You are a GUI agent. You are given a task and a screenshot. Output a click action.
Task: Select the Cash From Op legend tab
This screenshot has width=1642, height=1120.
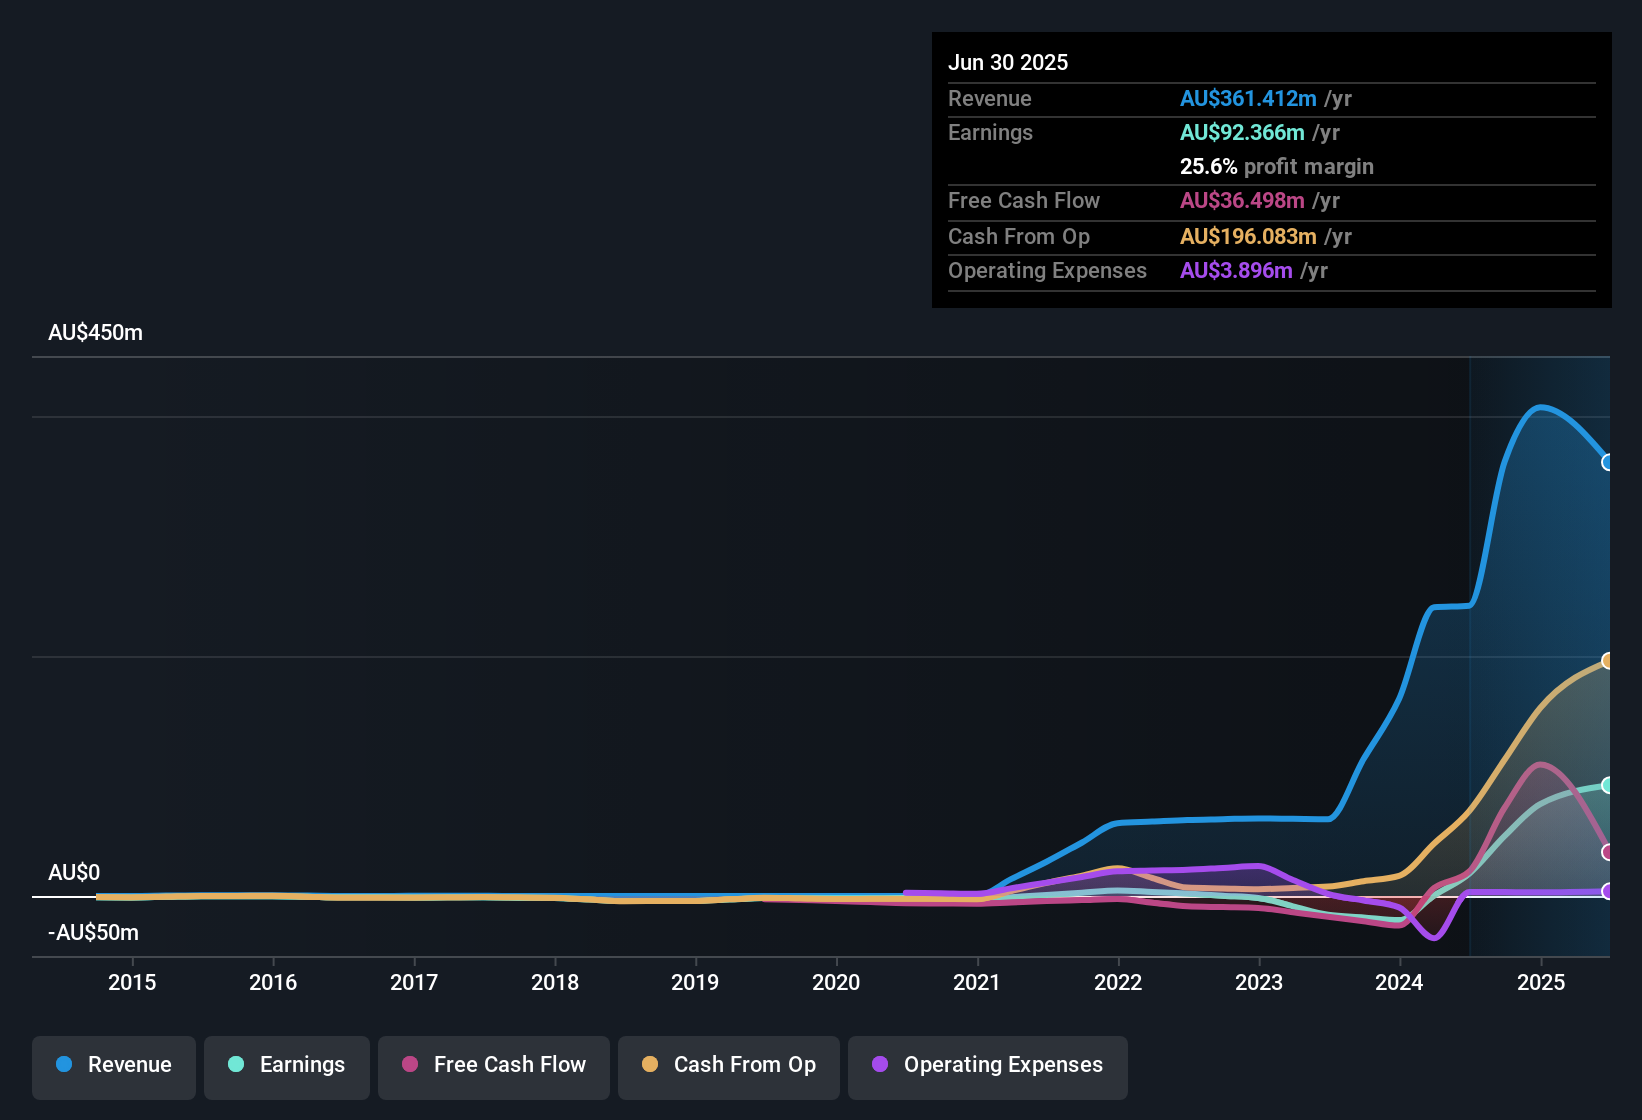[728, 1067]
